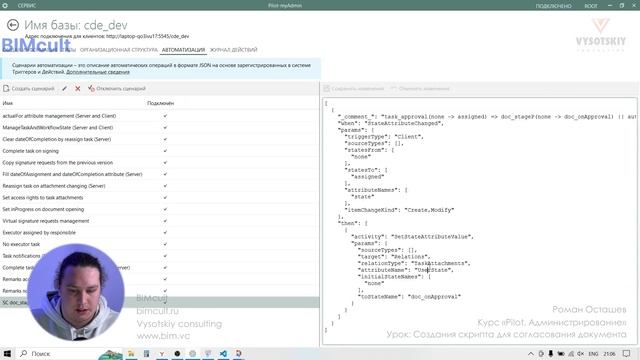Select Clear dateOfCompletion by reassign task row

[160, 139]
